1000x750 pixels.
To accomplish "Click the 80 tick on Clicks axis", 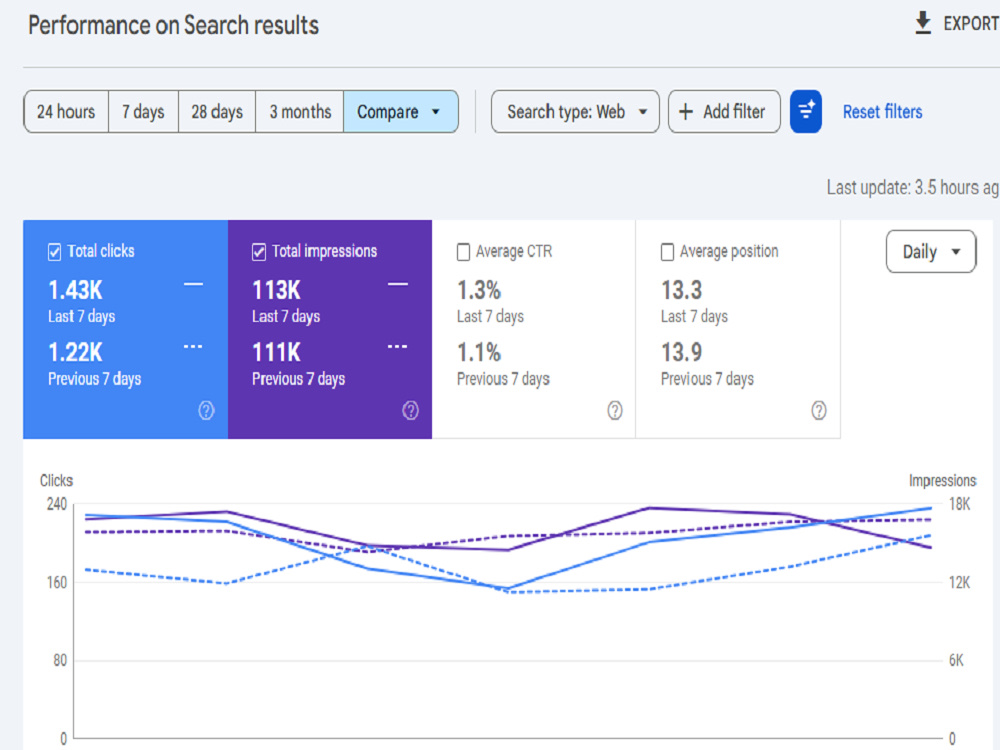I will pyautogui.click(x=60, y=660).
